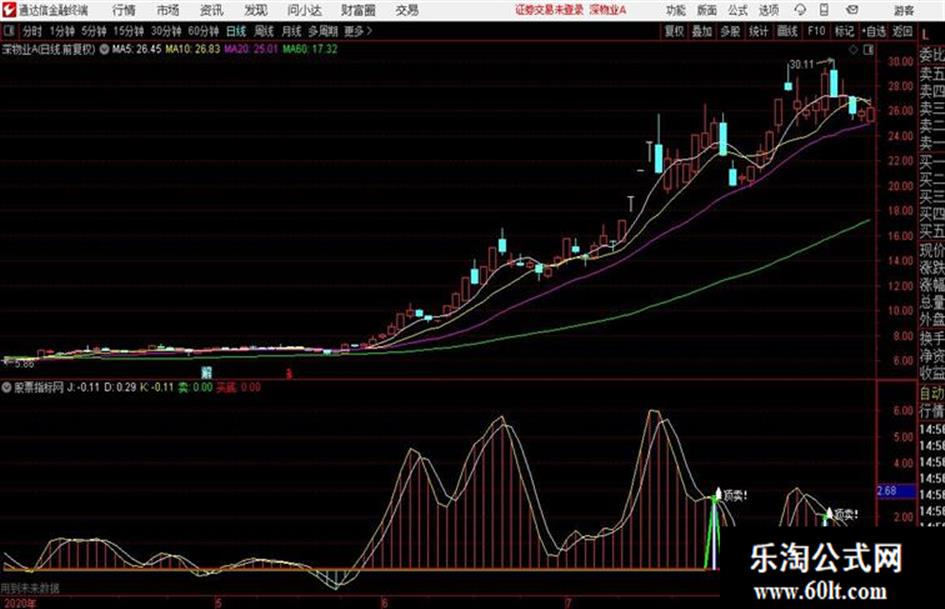The width and height of the screenshot is (945, 609).
Task: Click the 2020年 date axis label
Action: tap(19, 602)
